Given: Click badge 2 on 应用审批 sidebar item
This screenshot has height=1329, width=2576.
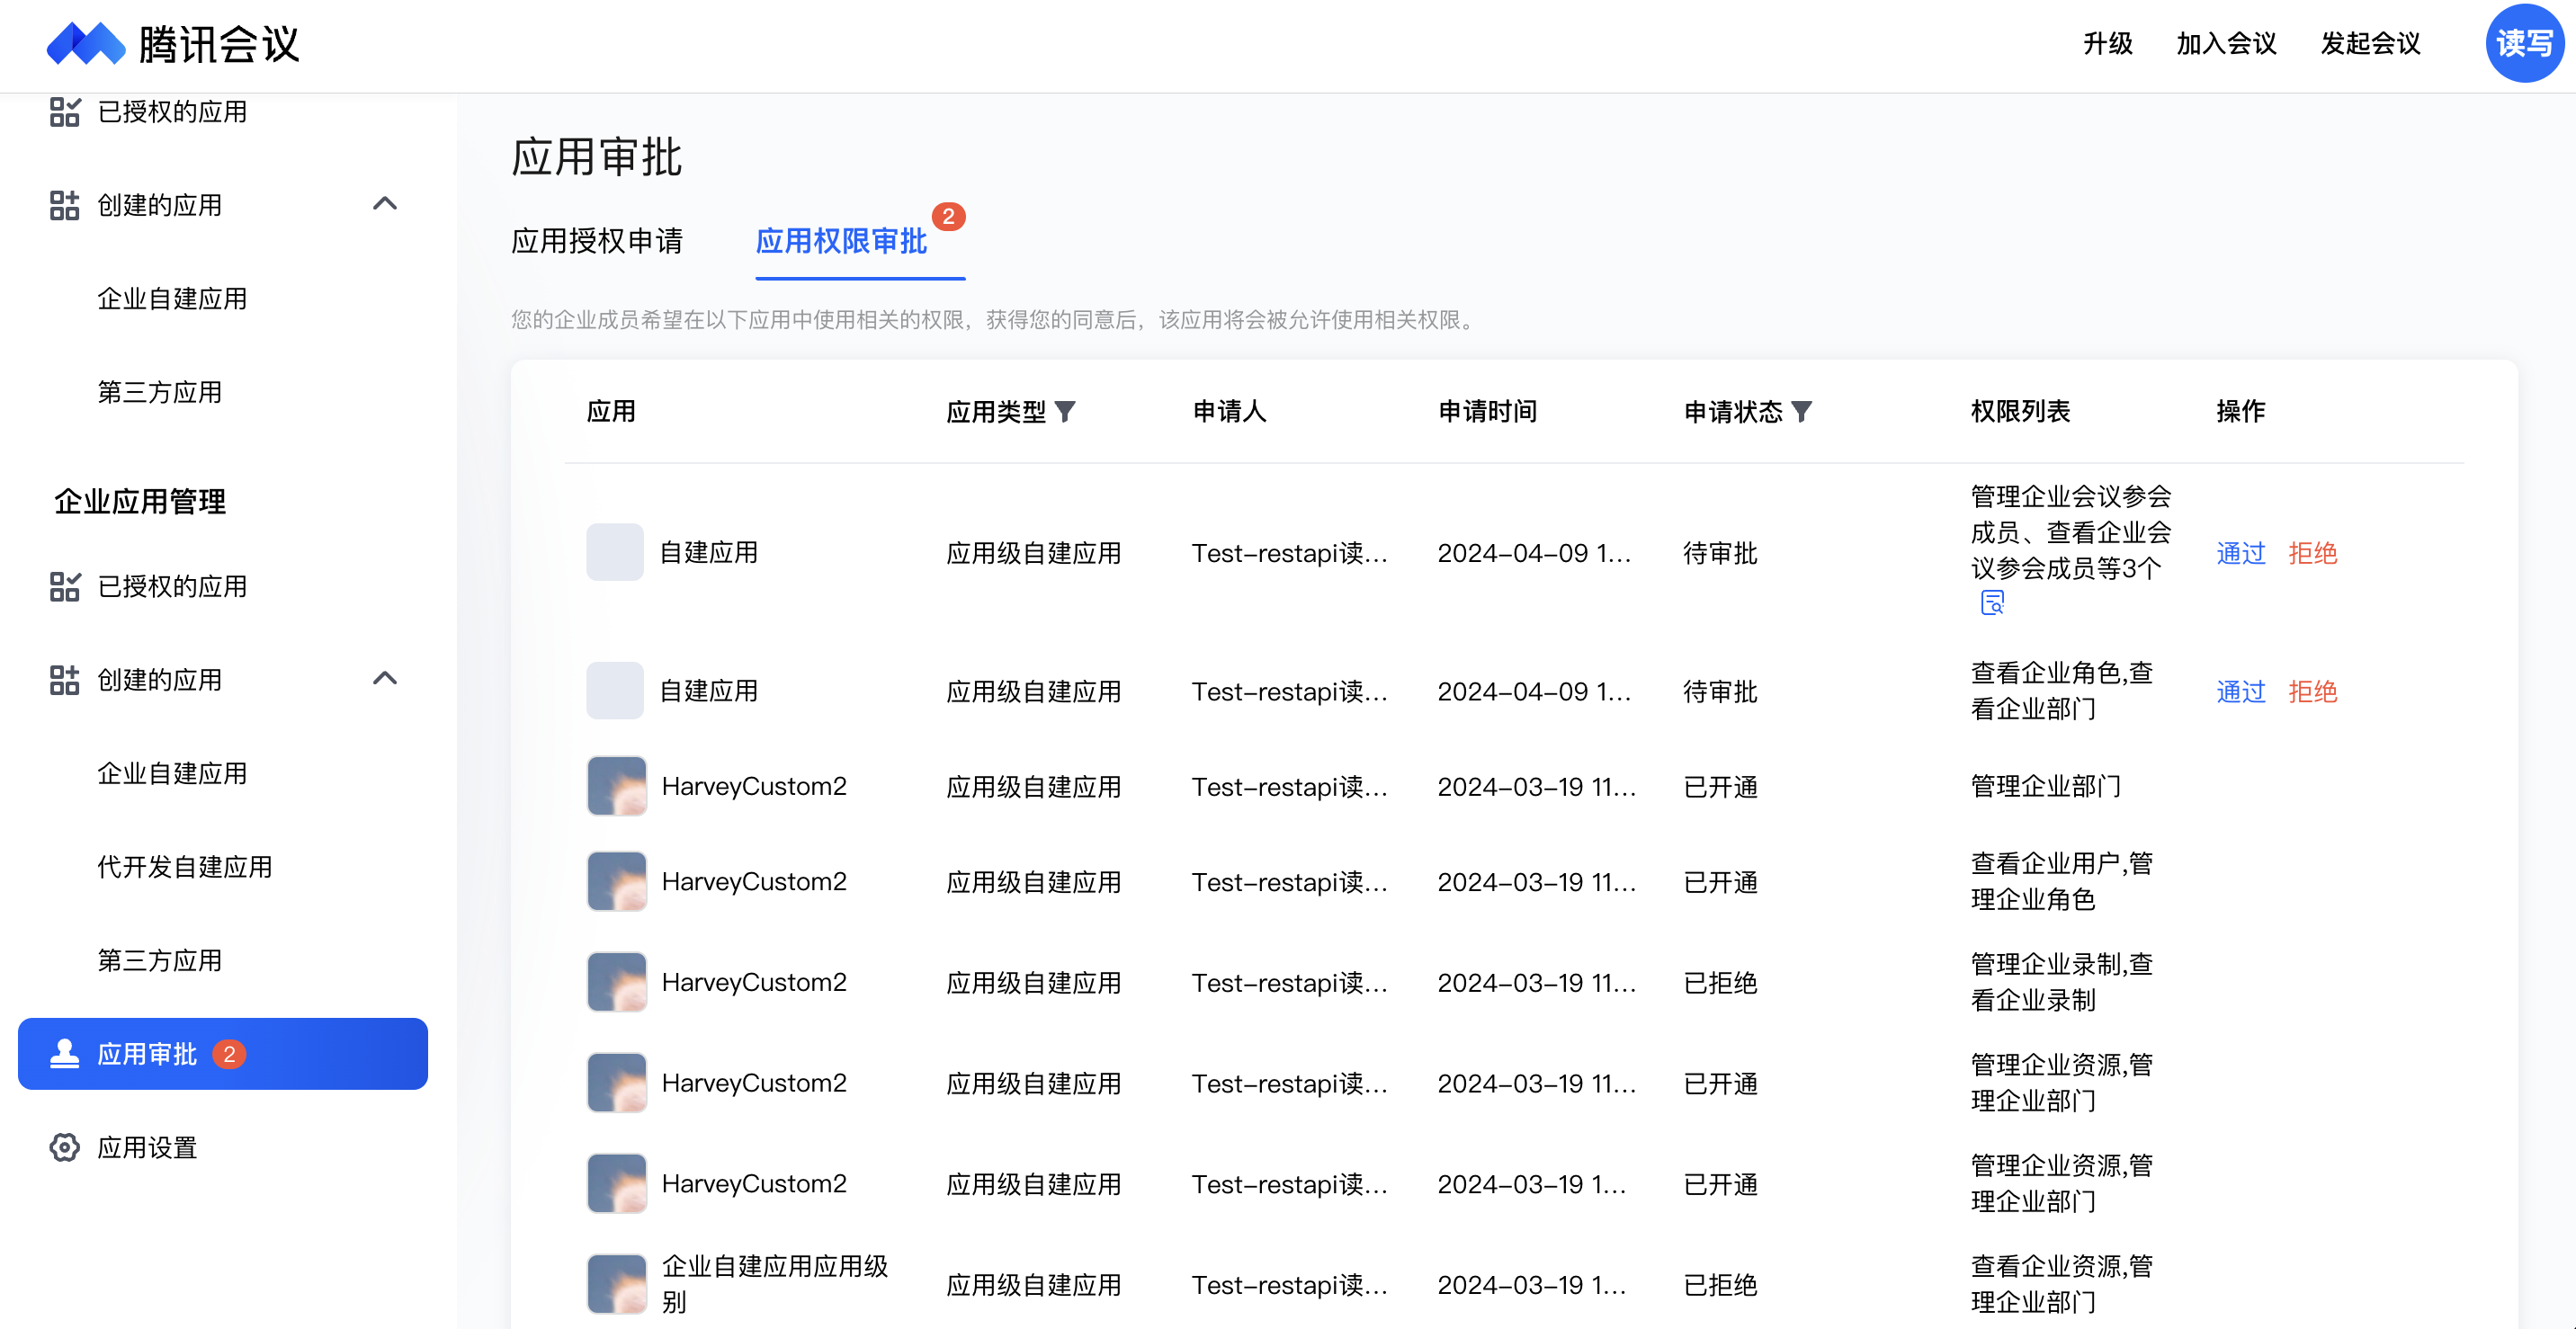Looking at the screenshot, I should click(229, 1054).
